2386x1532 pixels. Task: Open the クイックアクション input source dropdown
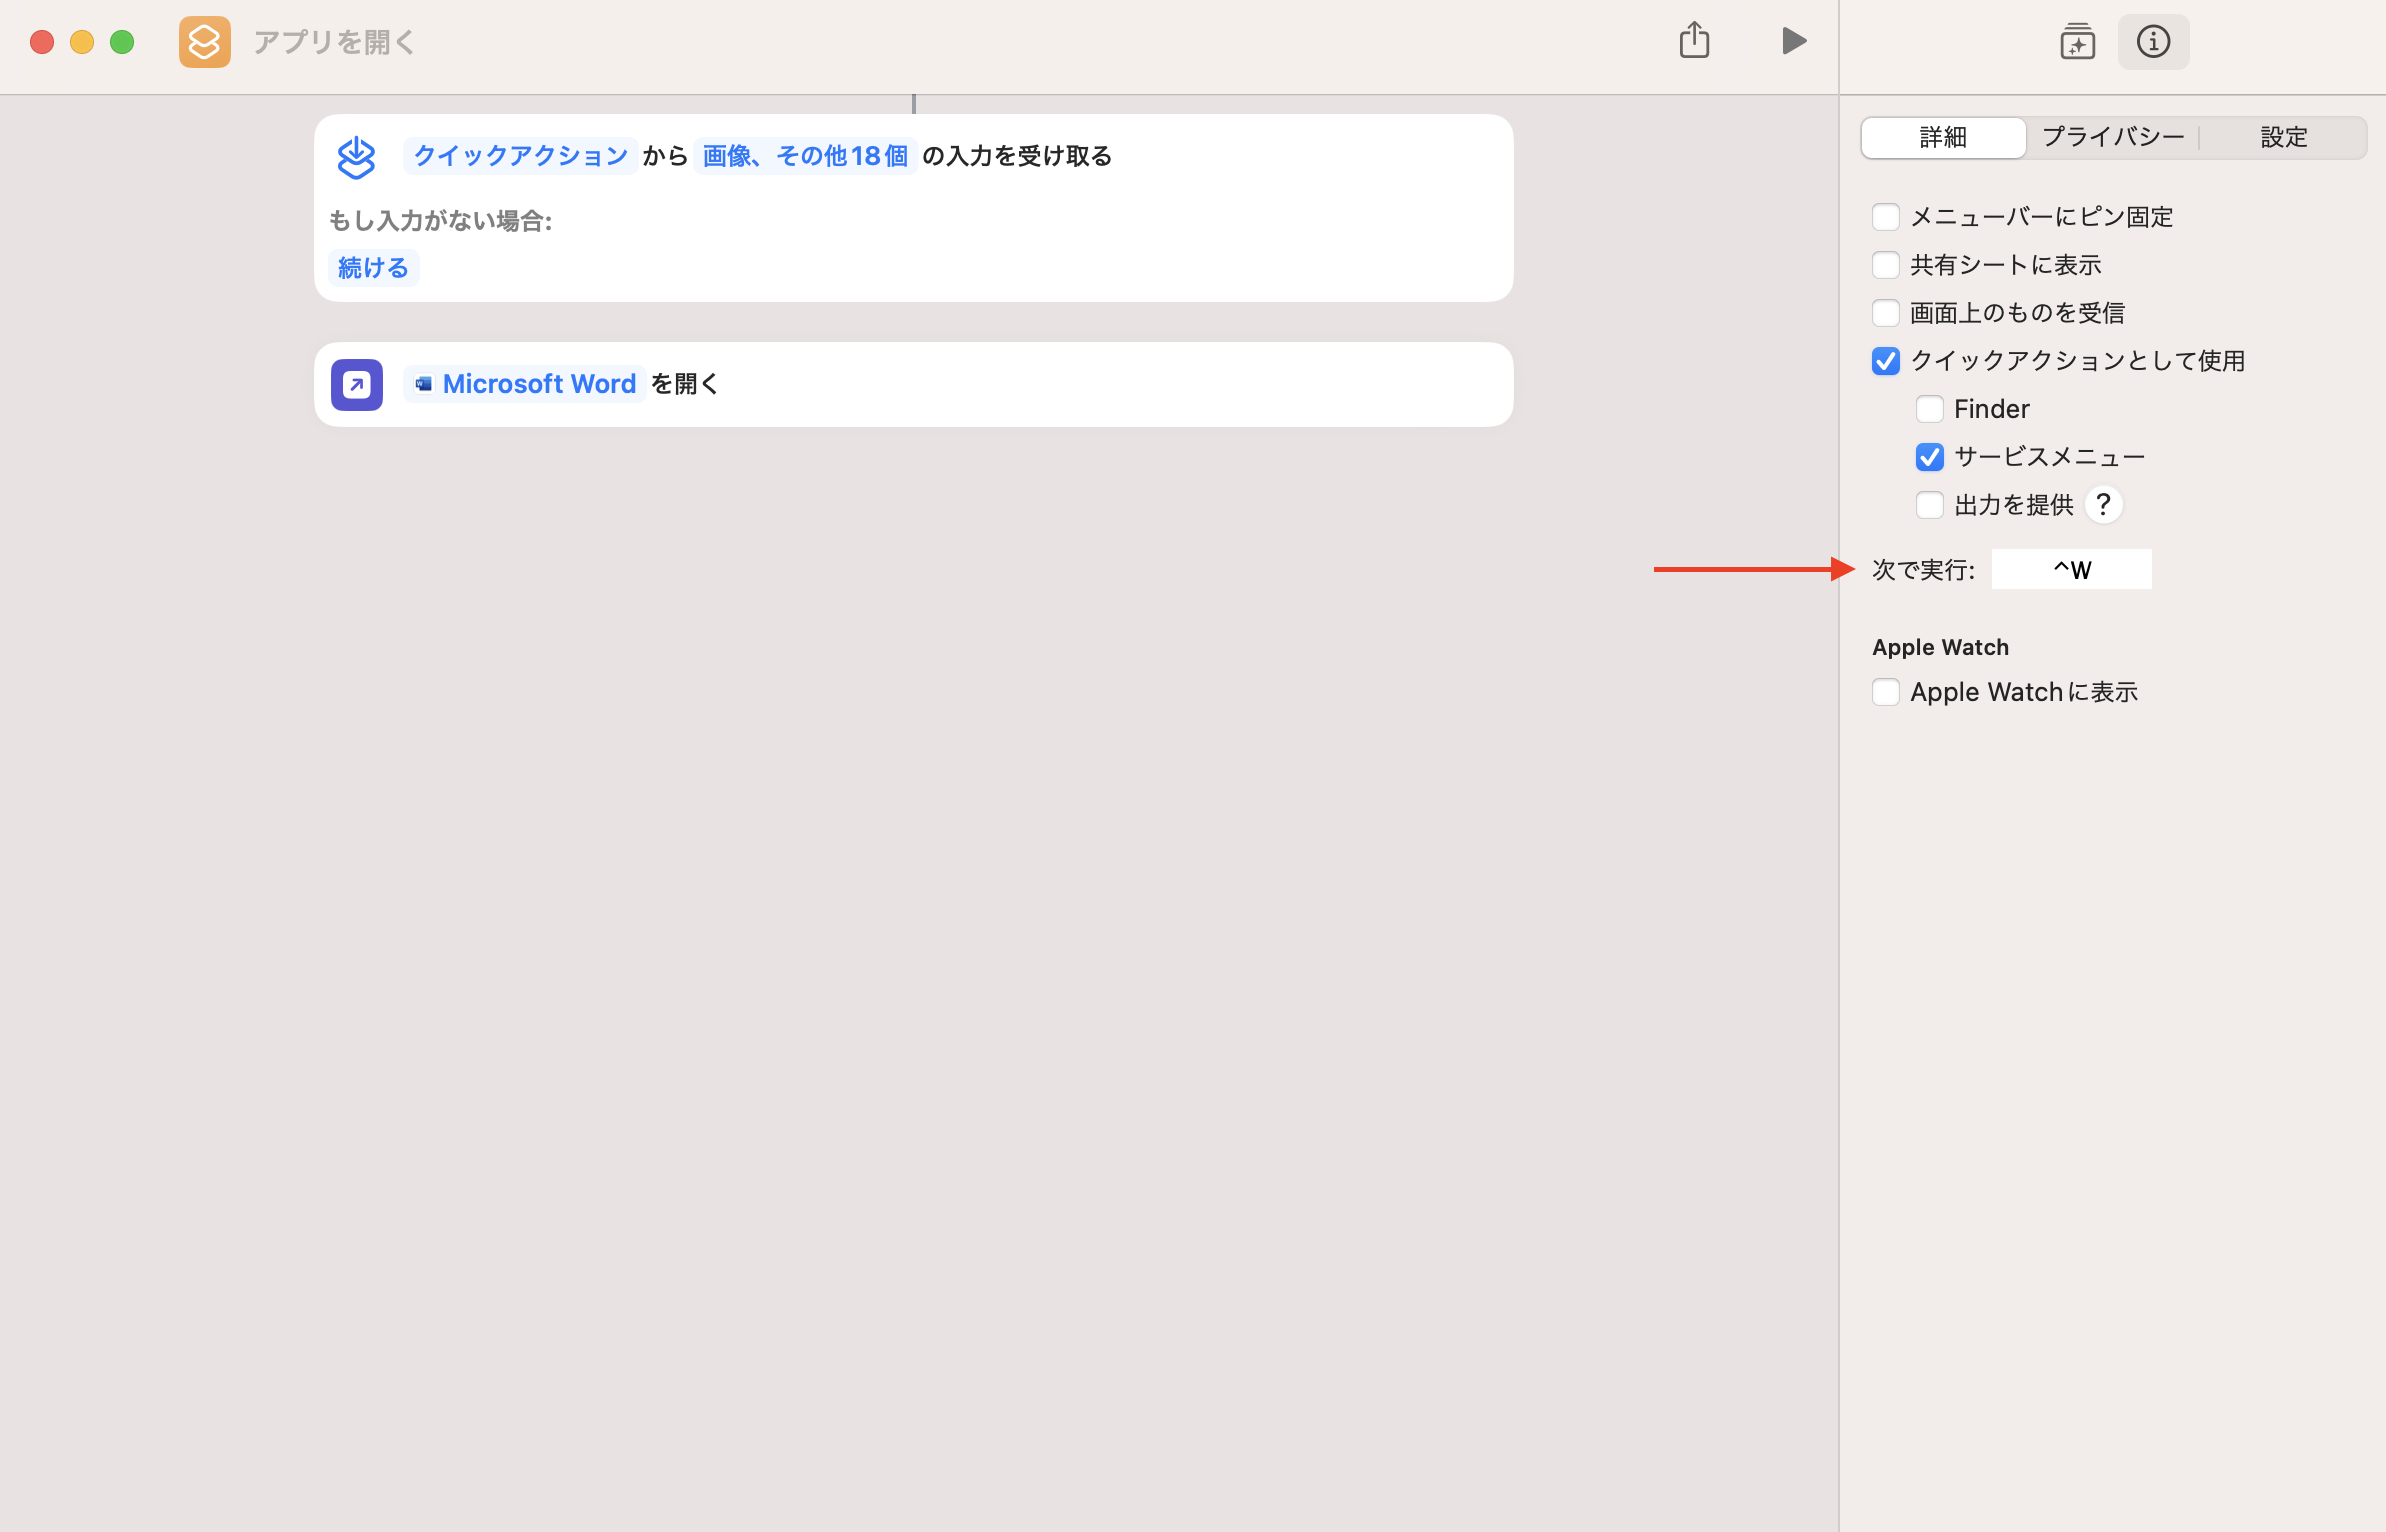pos(520,156)
